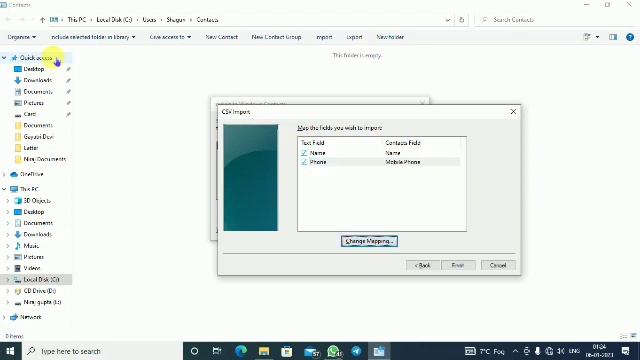Click New Contact in the toolbar
The width and height of the screenshot is (640, 360).
pyautogui.click(x=222, y=37)
